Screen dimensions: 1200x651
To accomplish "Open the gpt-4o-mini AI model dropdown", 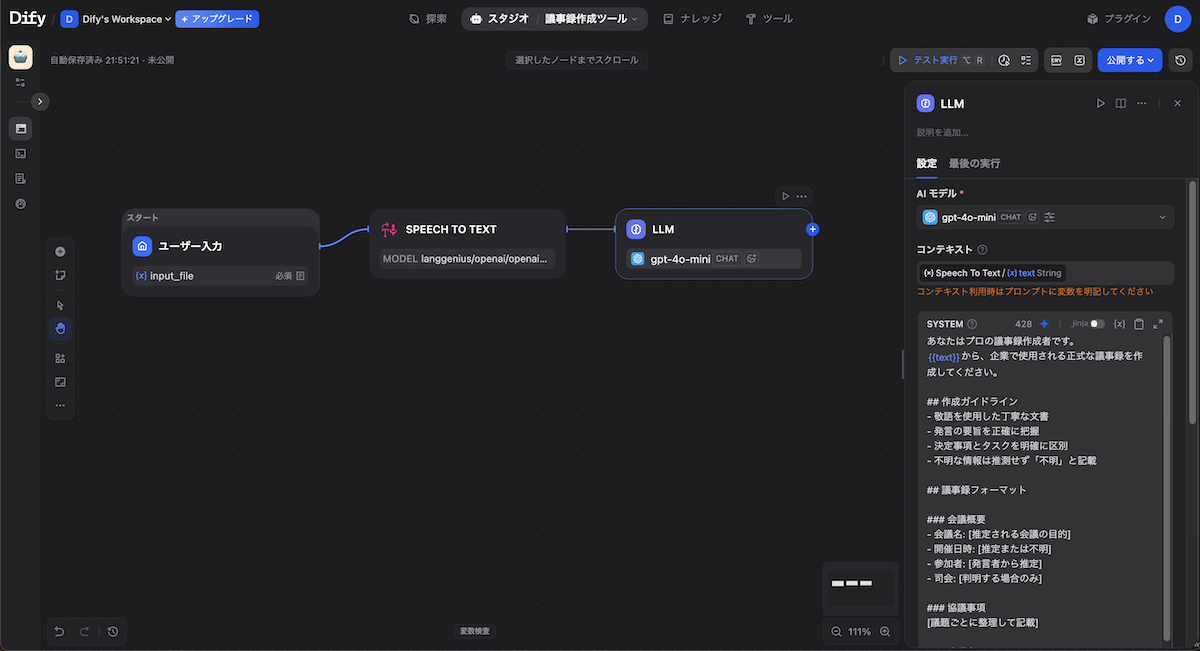I will 1045,217.
